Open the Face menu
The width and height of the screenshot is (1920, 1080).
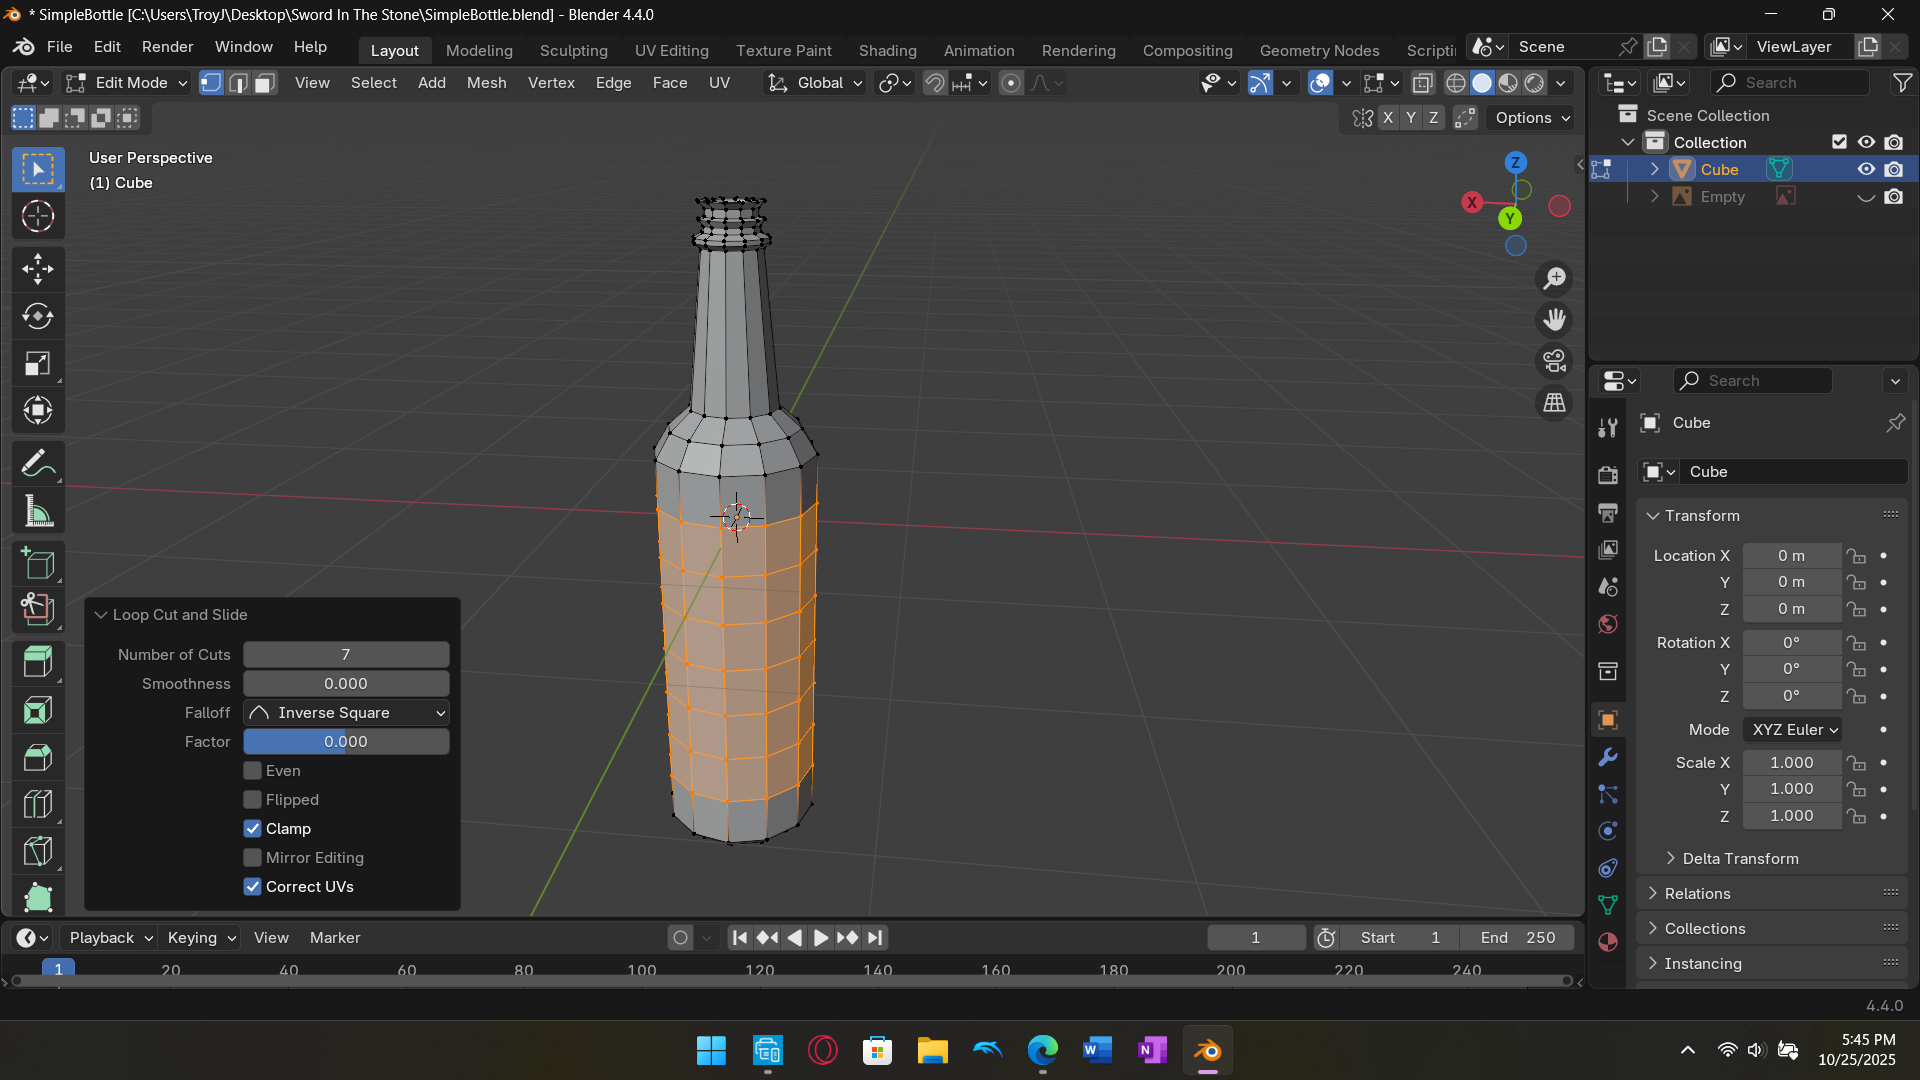pos(669,83)
